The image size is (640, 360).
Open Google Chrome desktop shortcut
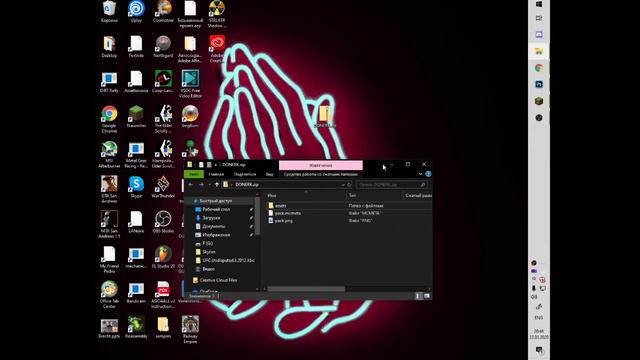coord(109,119)
